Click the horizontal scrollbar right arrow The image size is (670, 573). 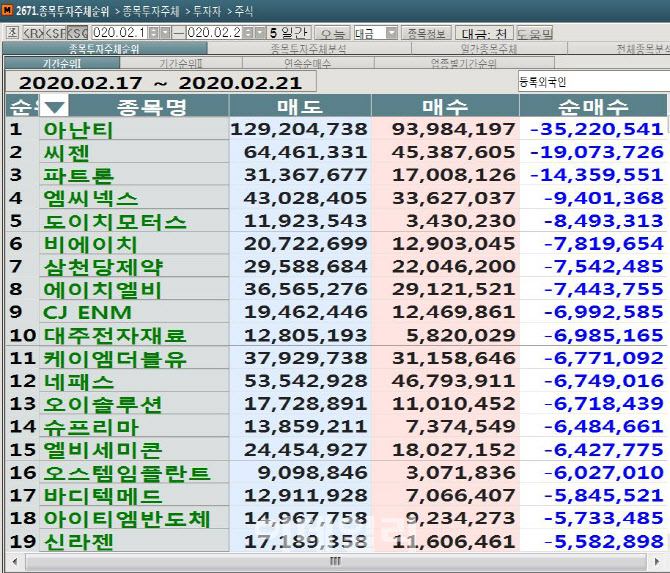point(657,561)
